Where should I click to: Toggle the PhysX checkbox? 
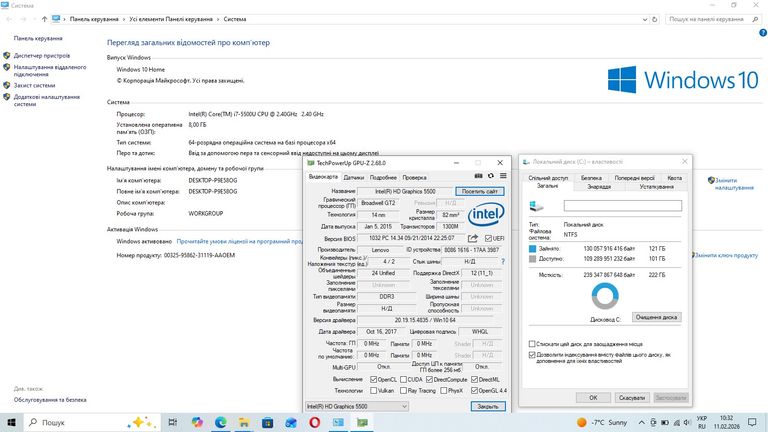[x=443, y=390]
